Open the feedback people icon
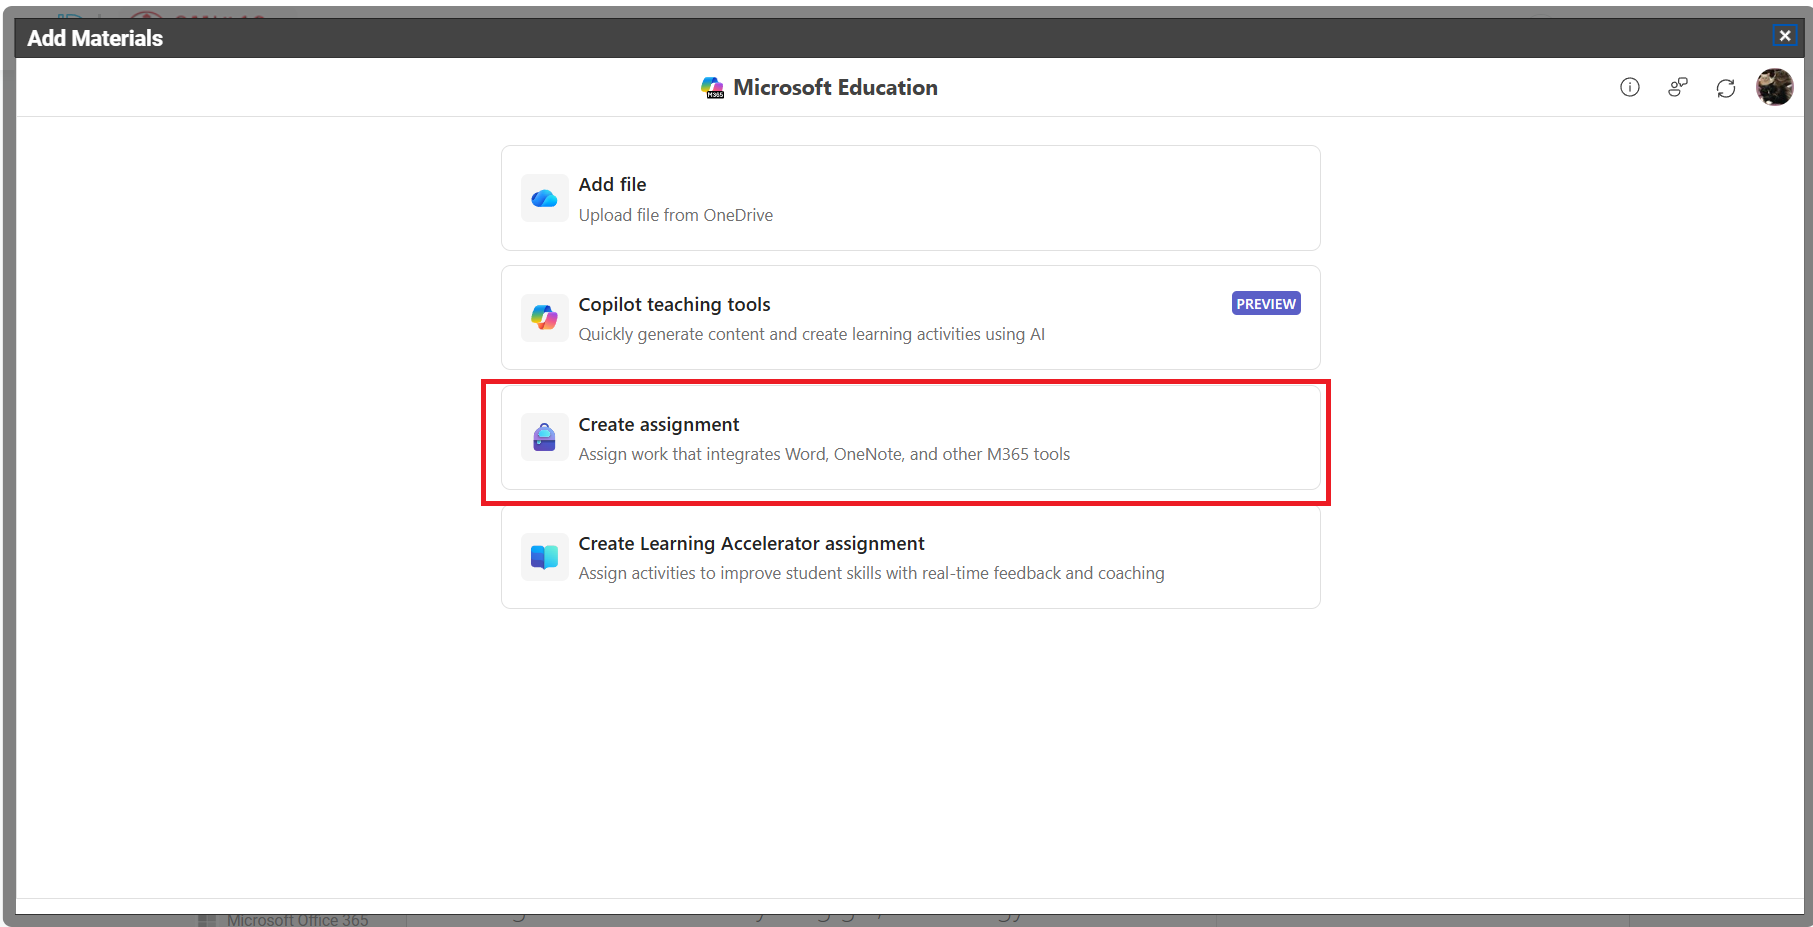1813x927 pixels. coord(1678,87)
